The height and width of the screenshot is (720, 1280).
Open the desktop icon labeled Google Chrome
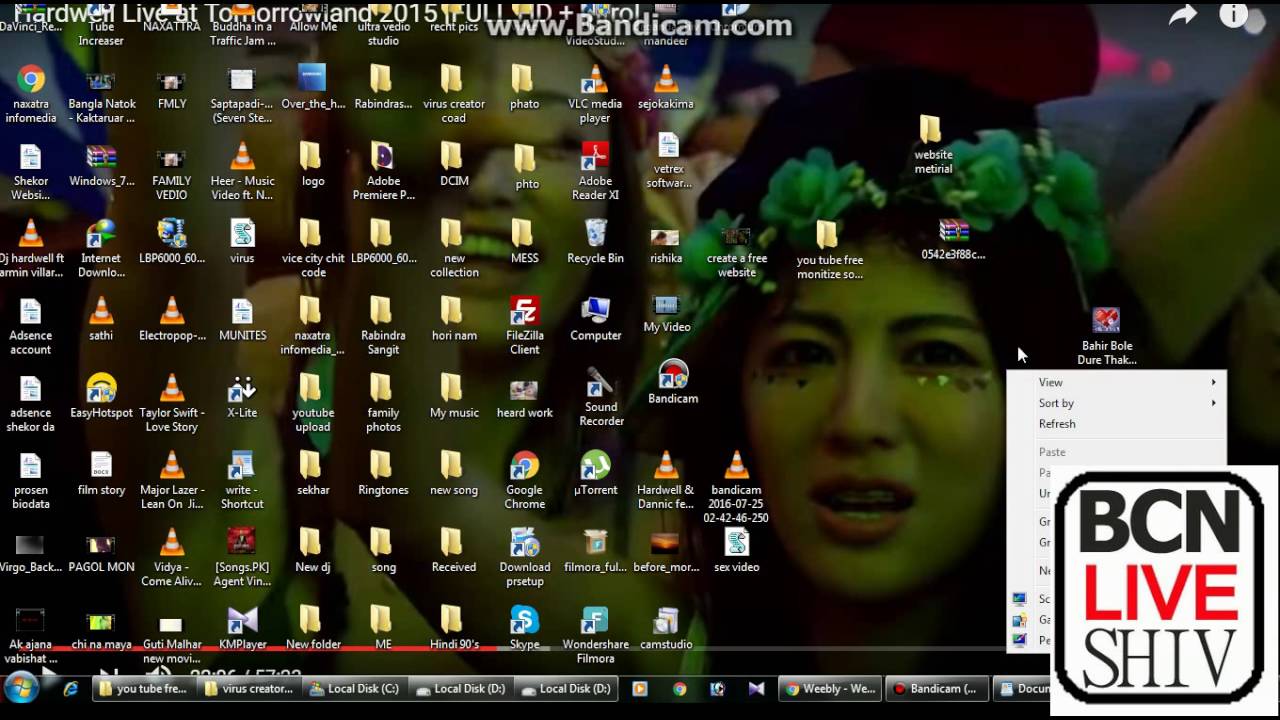524,480
